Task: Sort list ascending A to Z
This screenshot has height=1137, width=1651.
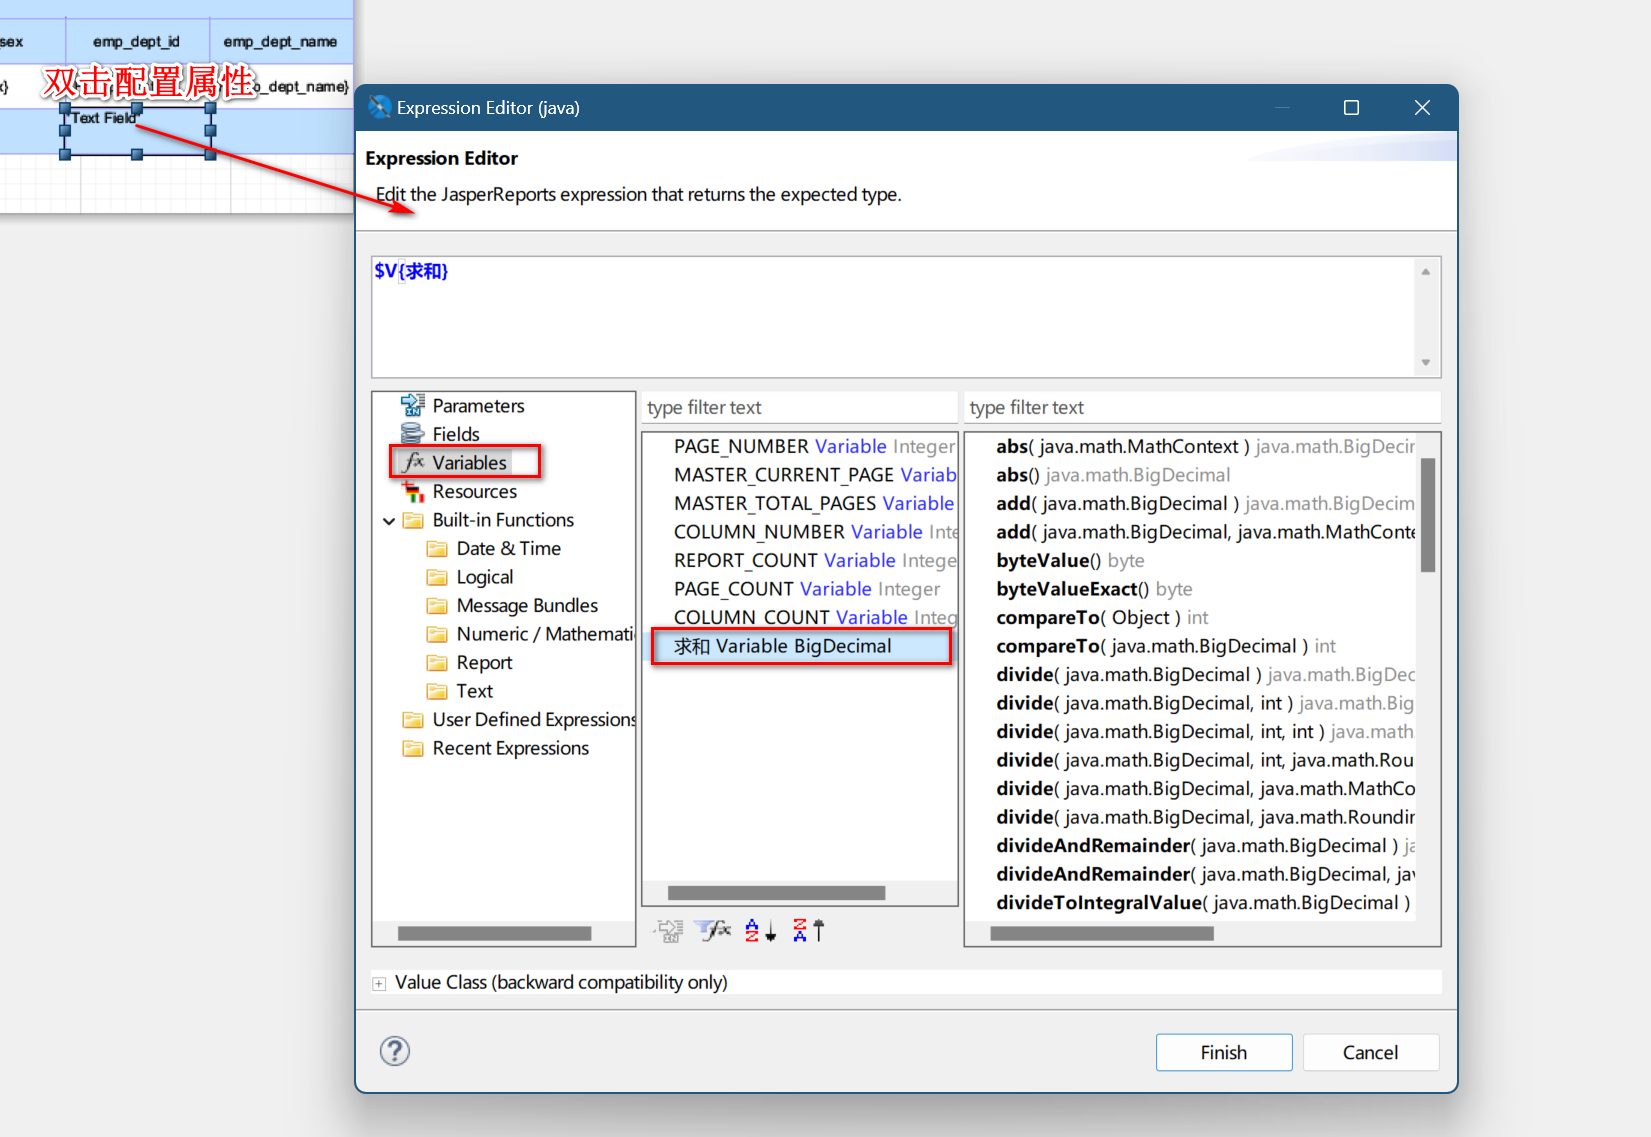Action: 760,931
